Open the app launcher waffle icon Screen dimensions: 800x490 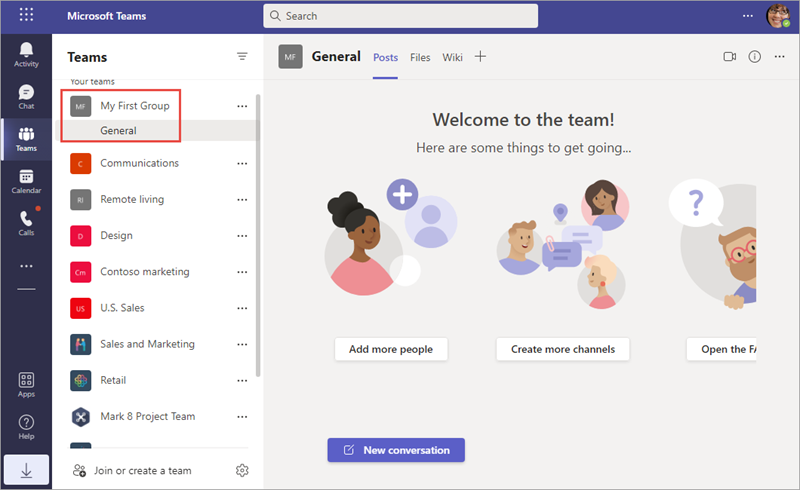27,15
